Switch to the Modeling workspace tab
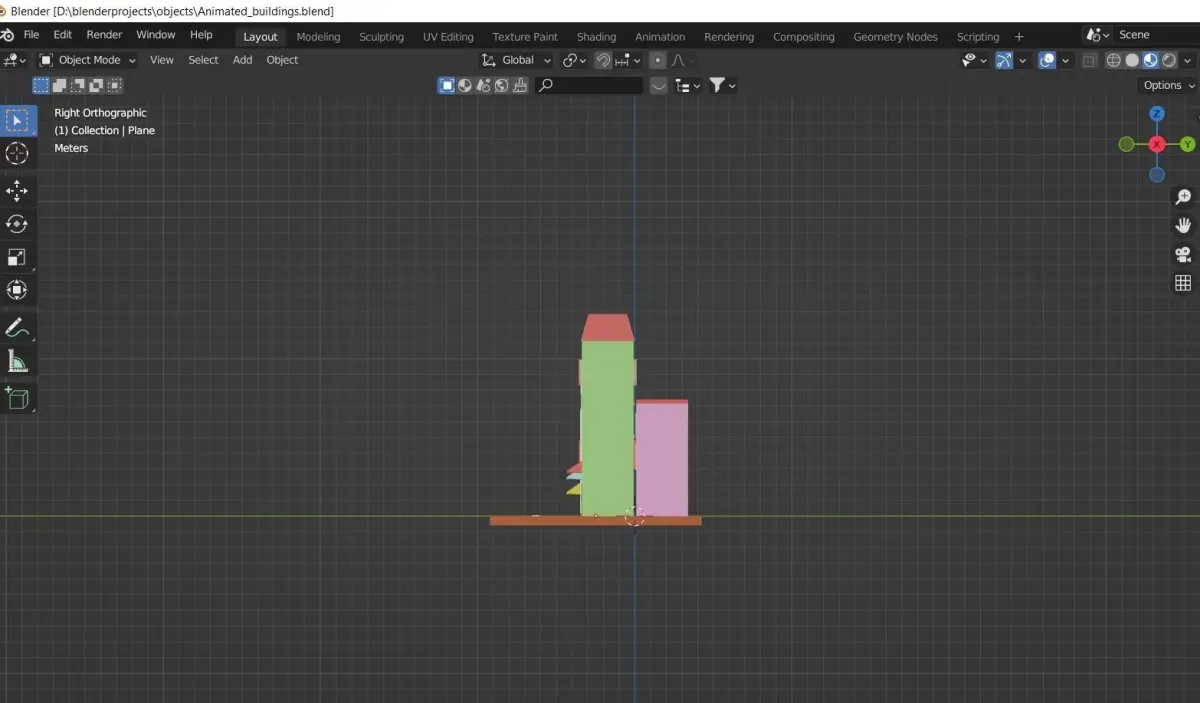Screen dimensions: 1200x703 [318, 37]
